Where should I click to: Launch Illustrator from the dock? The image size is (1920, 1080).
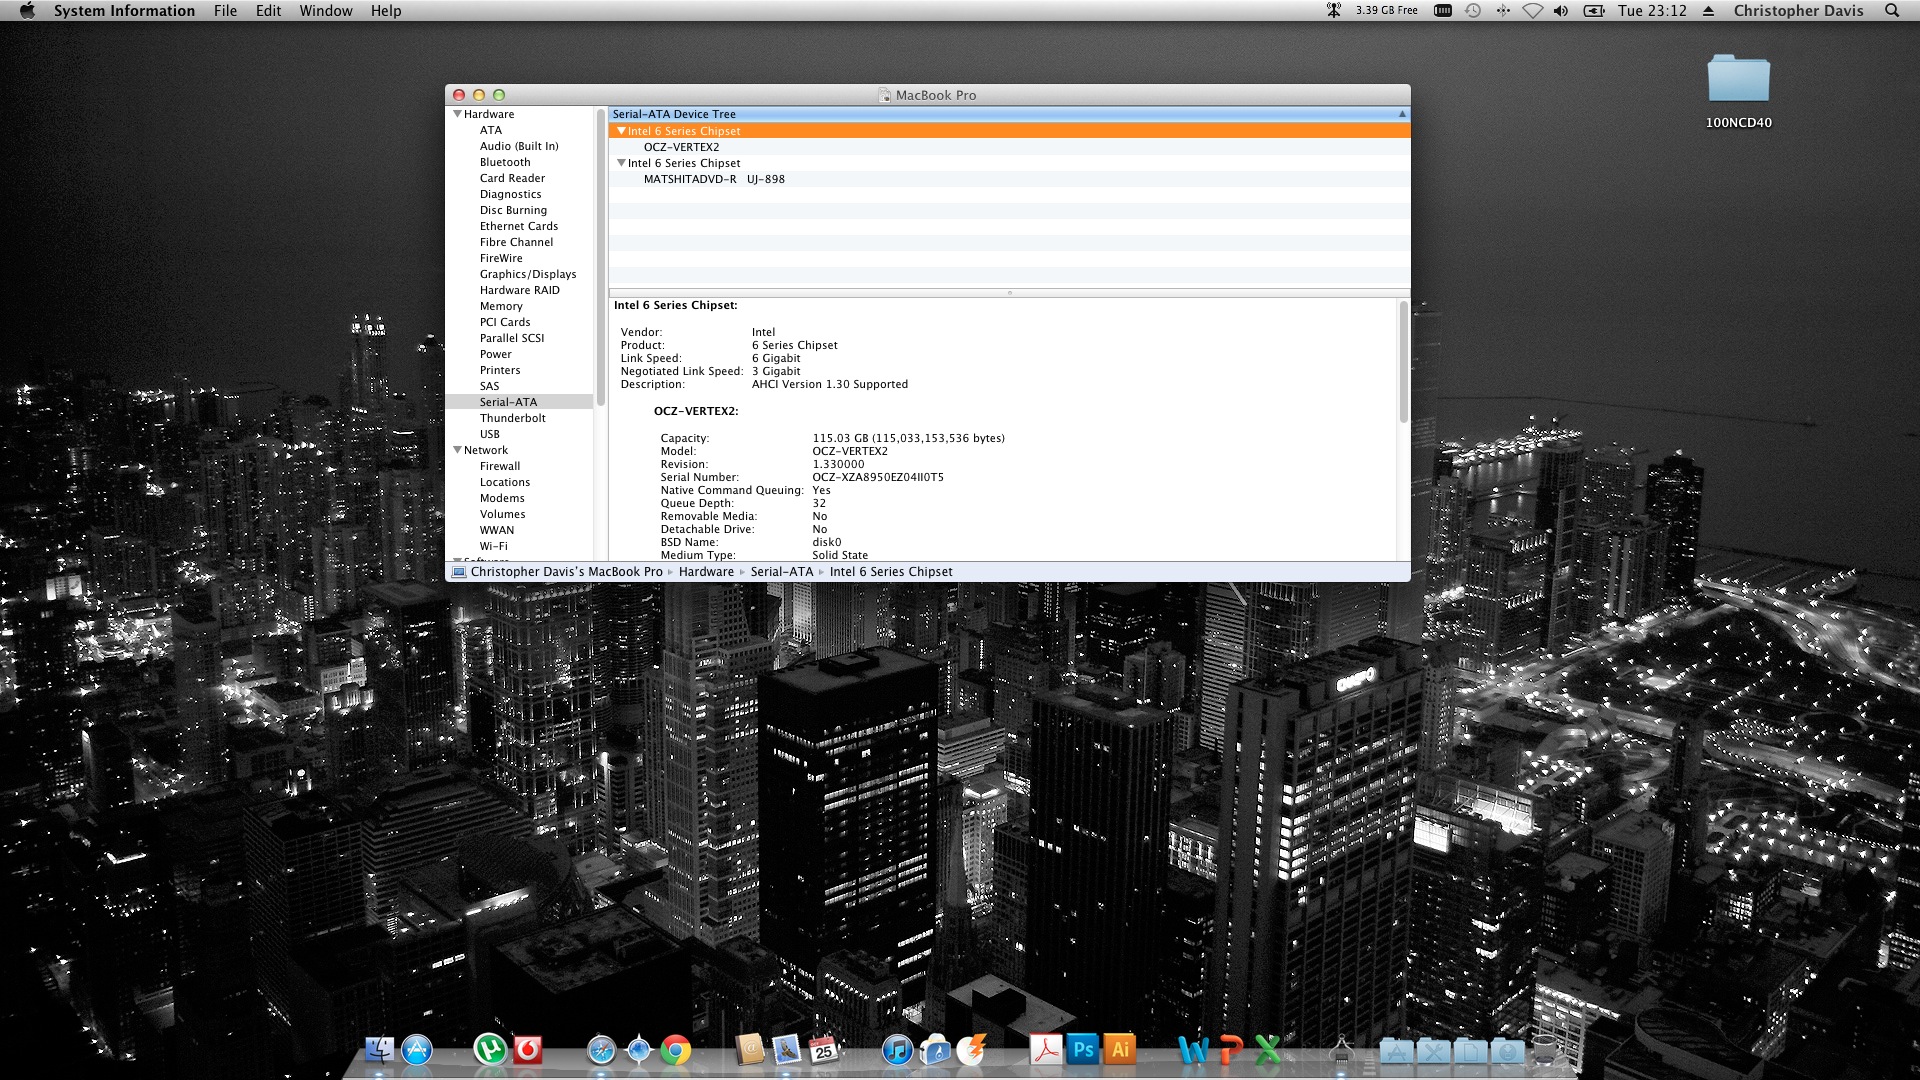point(1120,1049)
